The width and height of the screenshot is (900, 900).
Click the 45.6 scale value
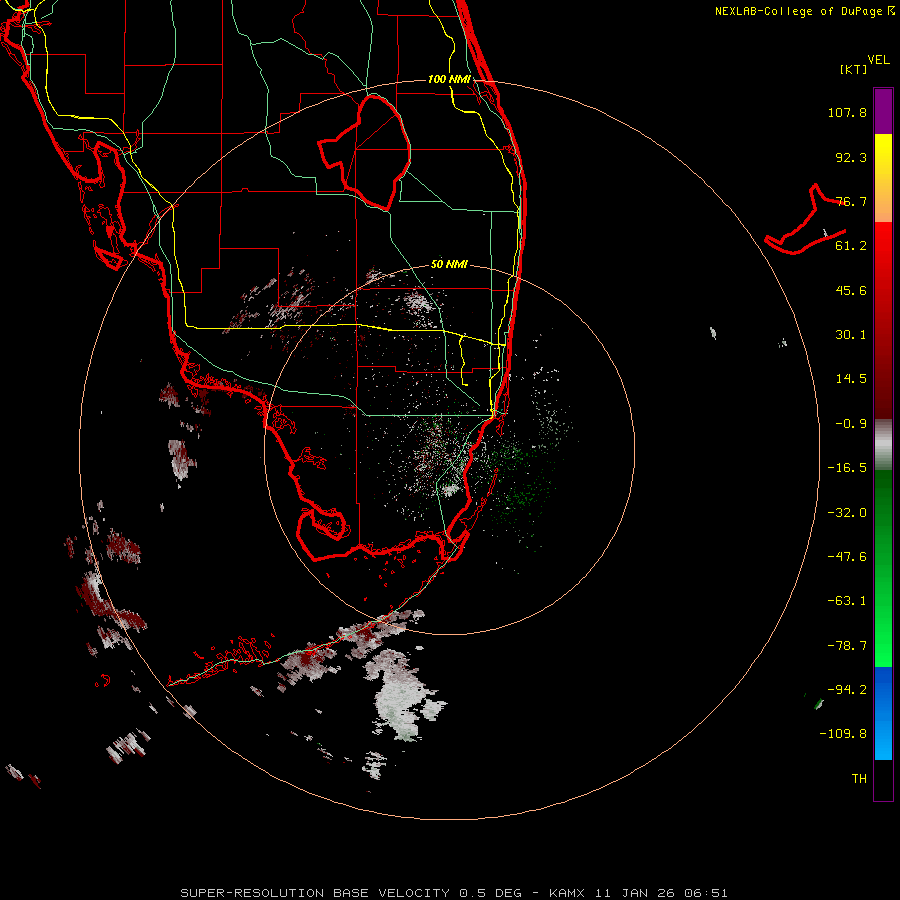tap(851, 290)
